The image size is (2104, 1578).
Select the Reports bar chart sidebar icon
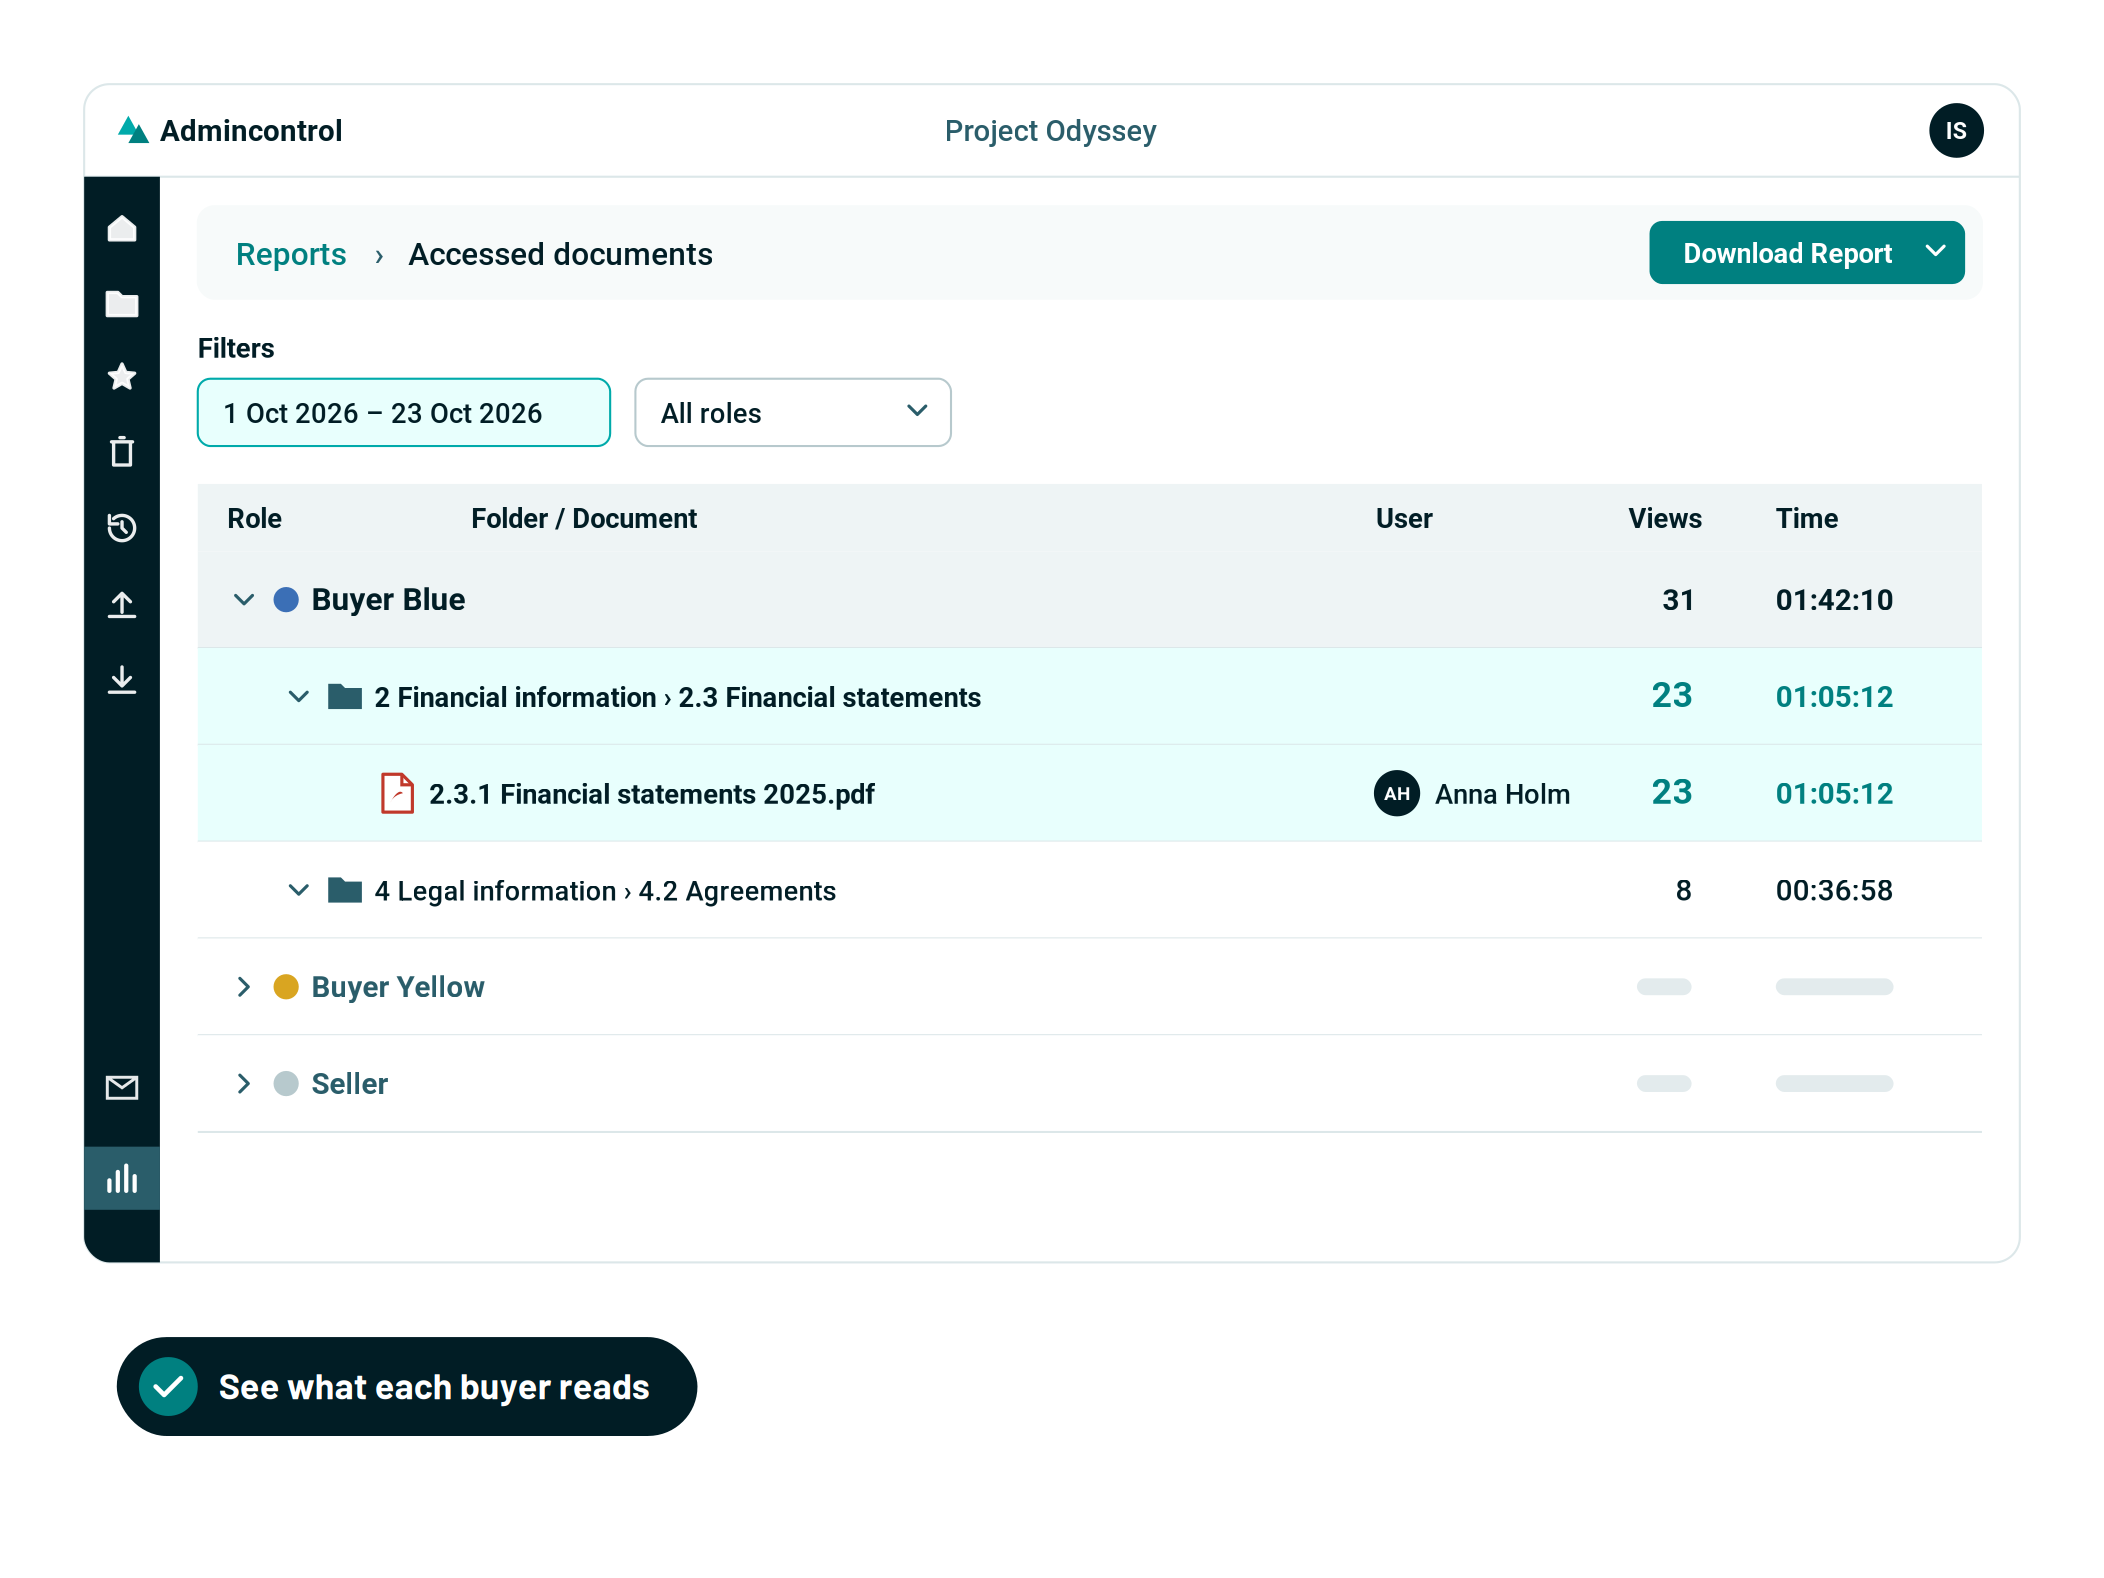(x=122, y=1178)
